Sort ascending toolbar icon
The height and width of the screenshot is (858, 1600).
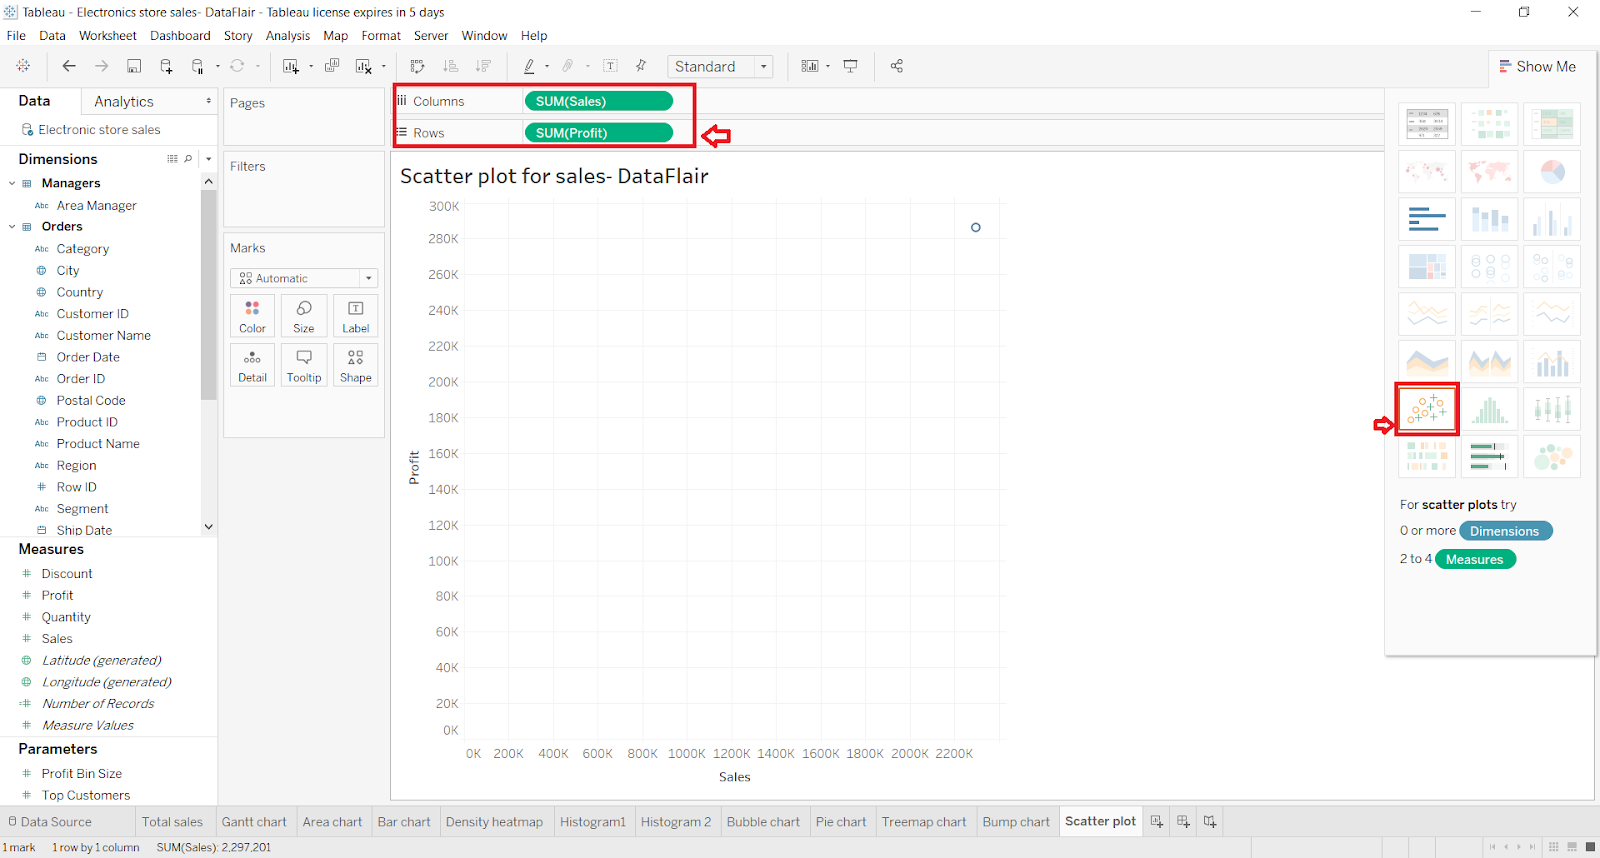(451, 66)
